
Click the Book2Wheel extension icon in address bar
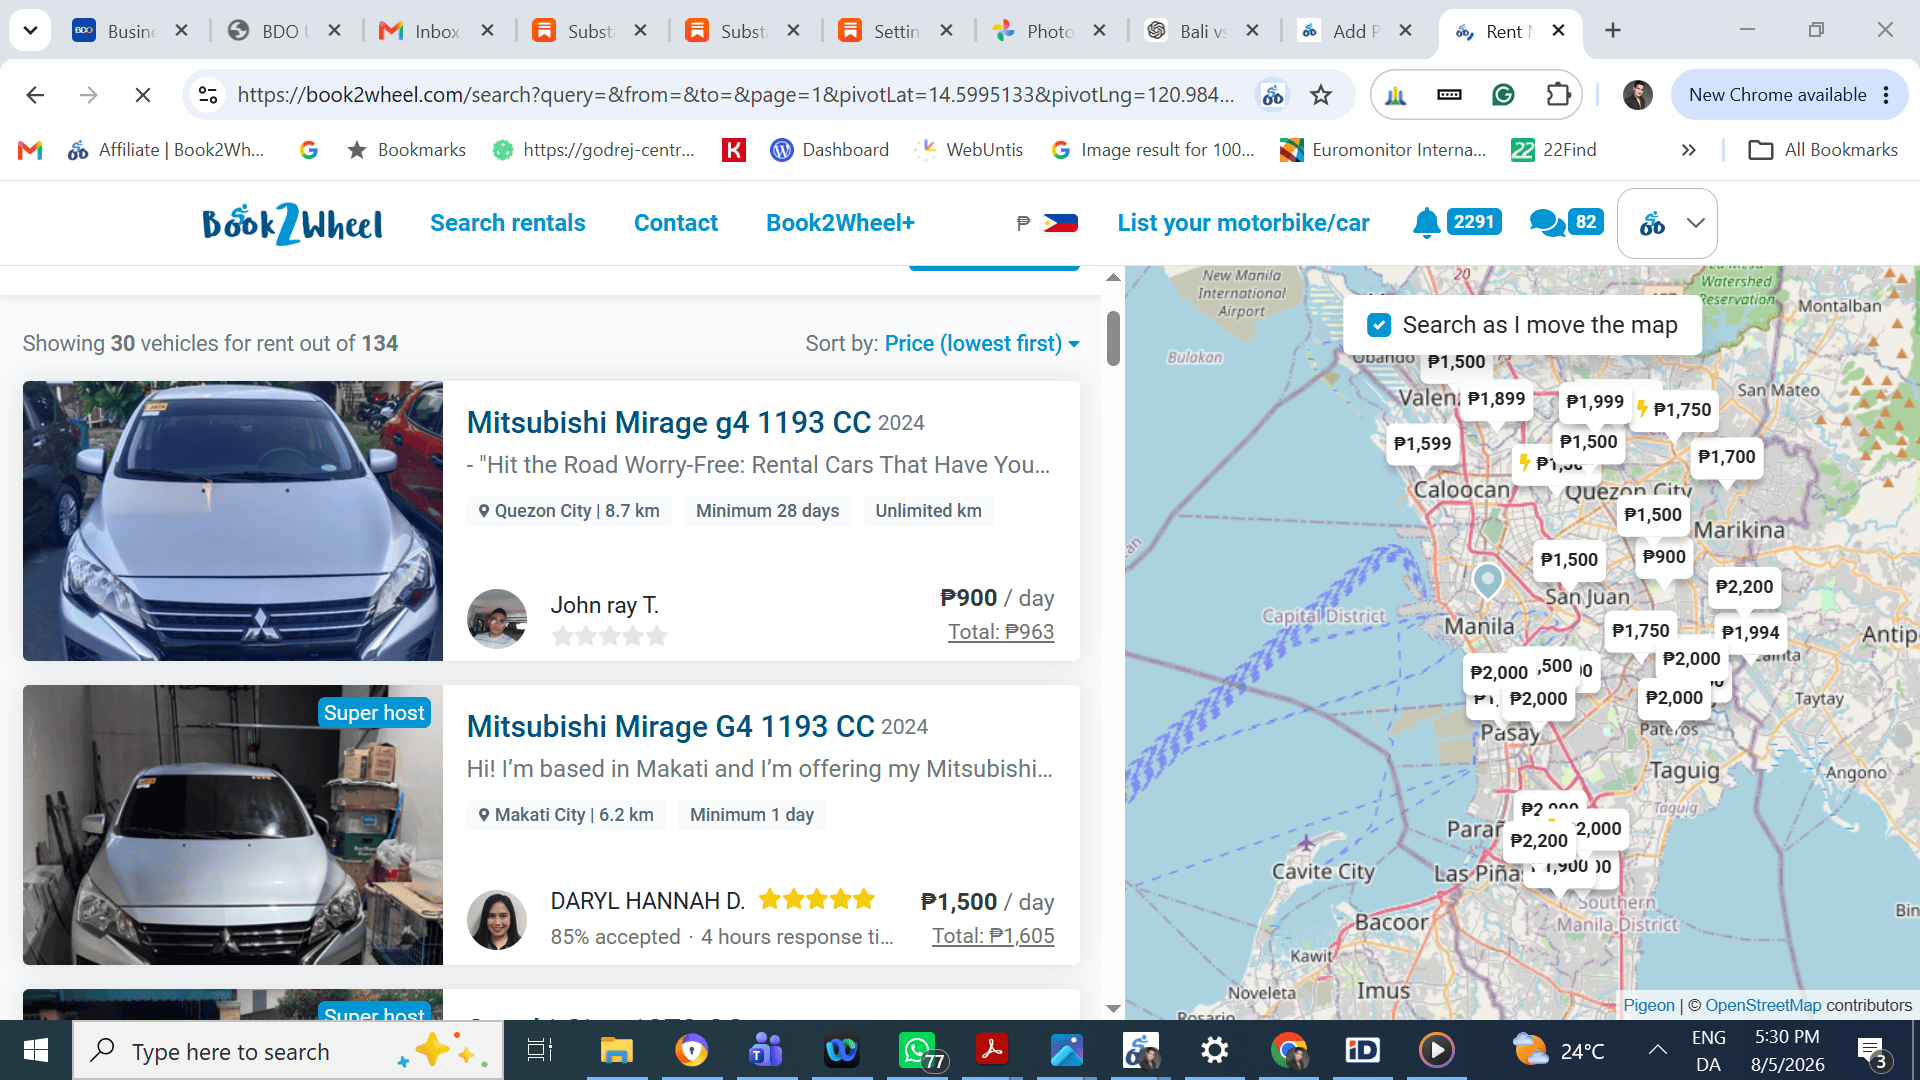click(x=1273, y=95)
